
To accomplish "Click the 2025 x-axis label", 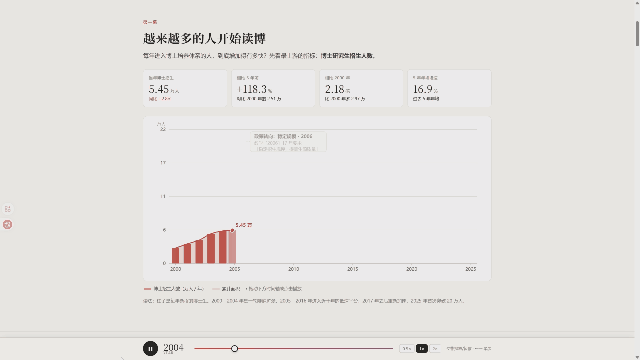I will click(x=471, y=269).
